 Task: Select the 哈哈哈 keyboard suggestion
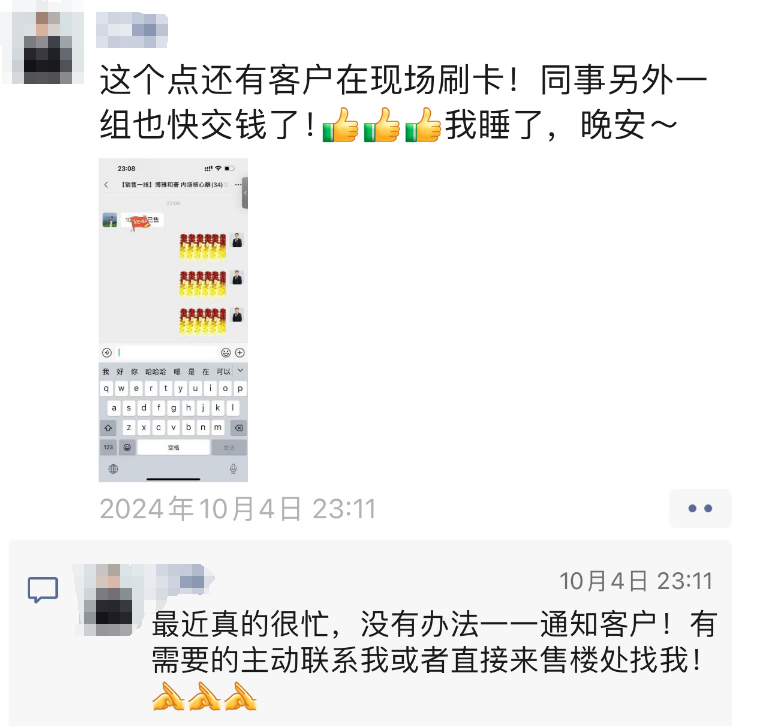click(x=156, y=372)
